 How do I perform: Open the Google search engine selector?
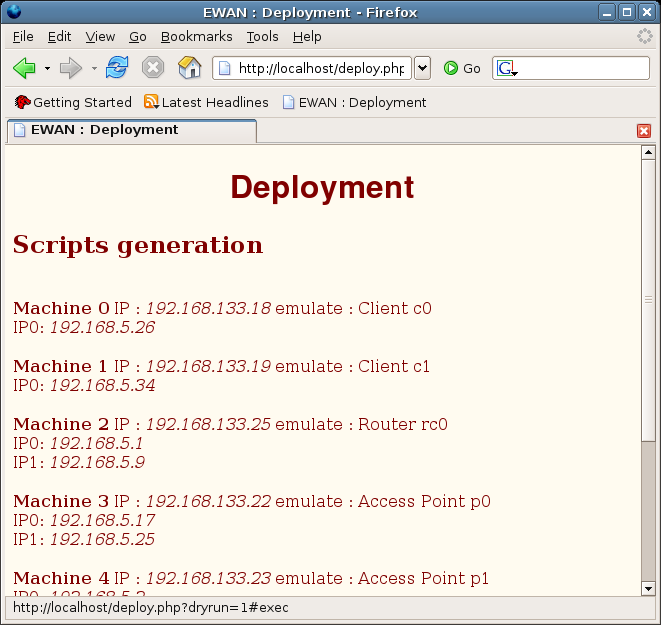click(x=507, y=68)
